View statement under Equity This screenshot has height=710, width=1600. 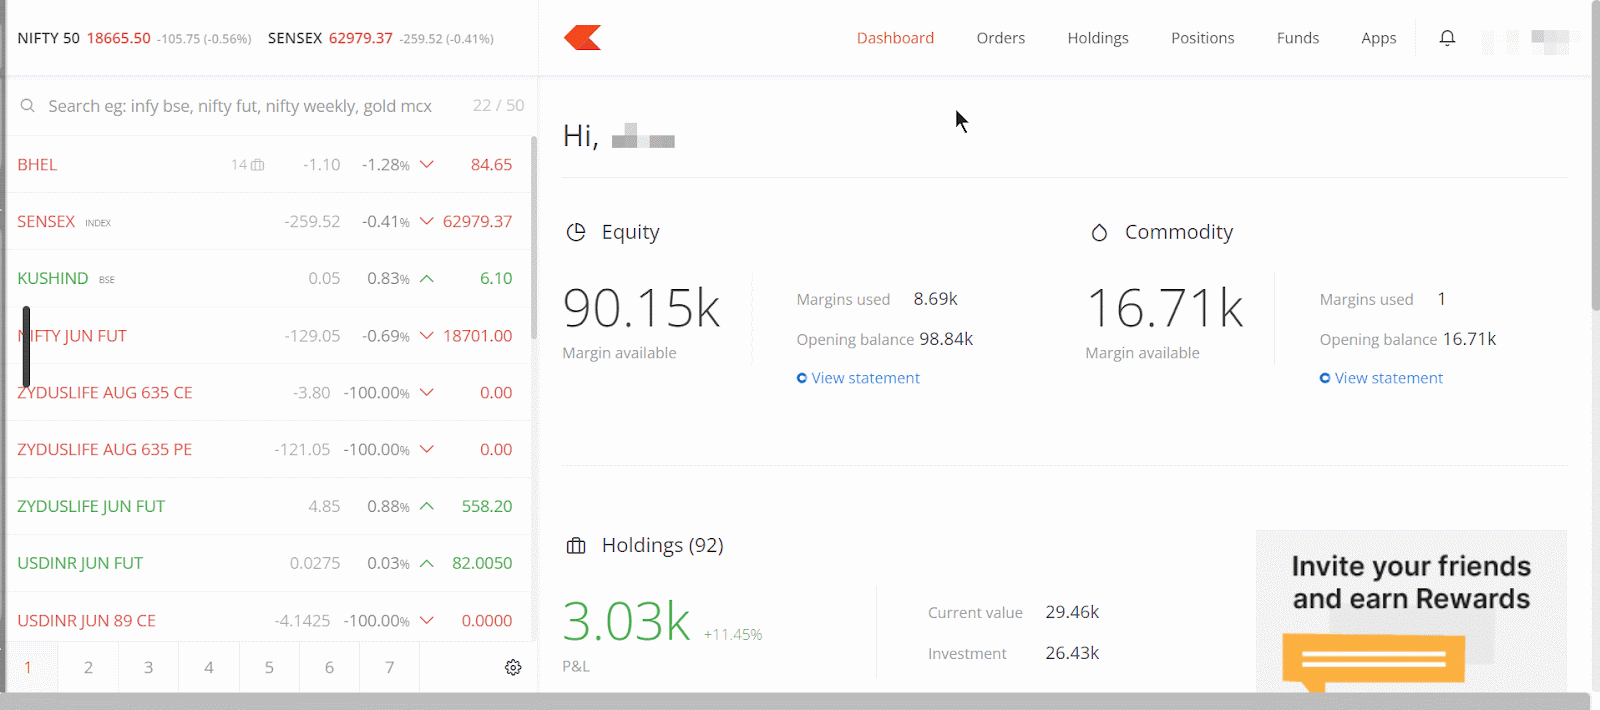(x=865, y=378)
